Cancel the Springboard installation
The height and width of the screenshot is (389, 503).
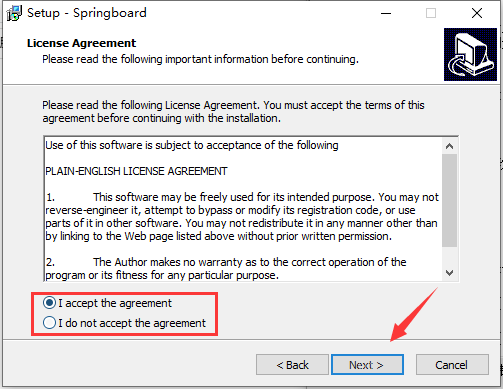[452, 365]
